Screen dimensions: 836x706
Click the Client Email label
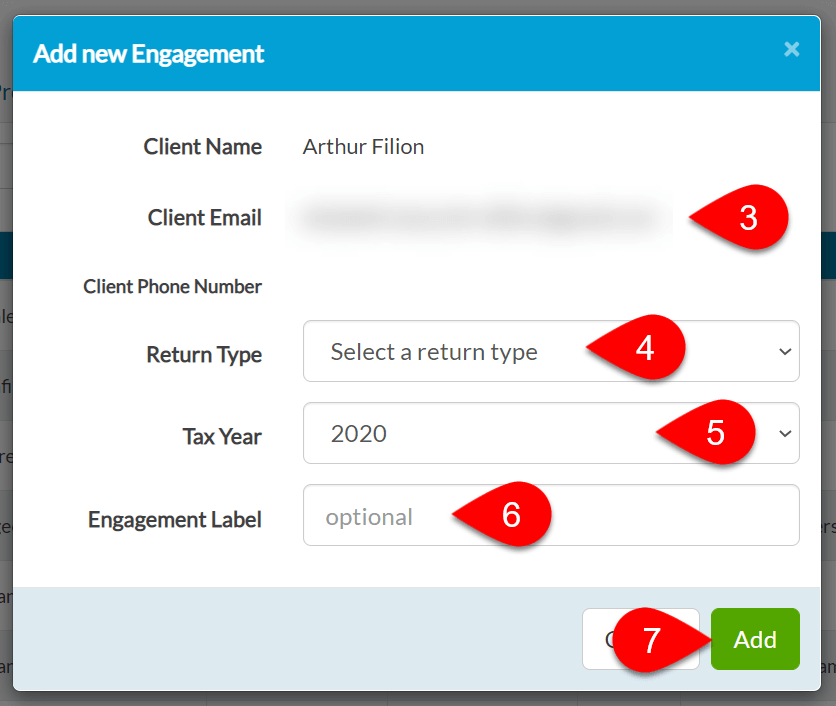pyautogui.click(x=205, y=218)
